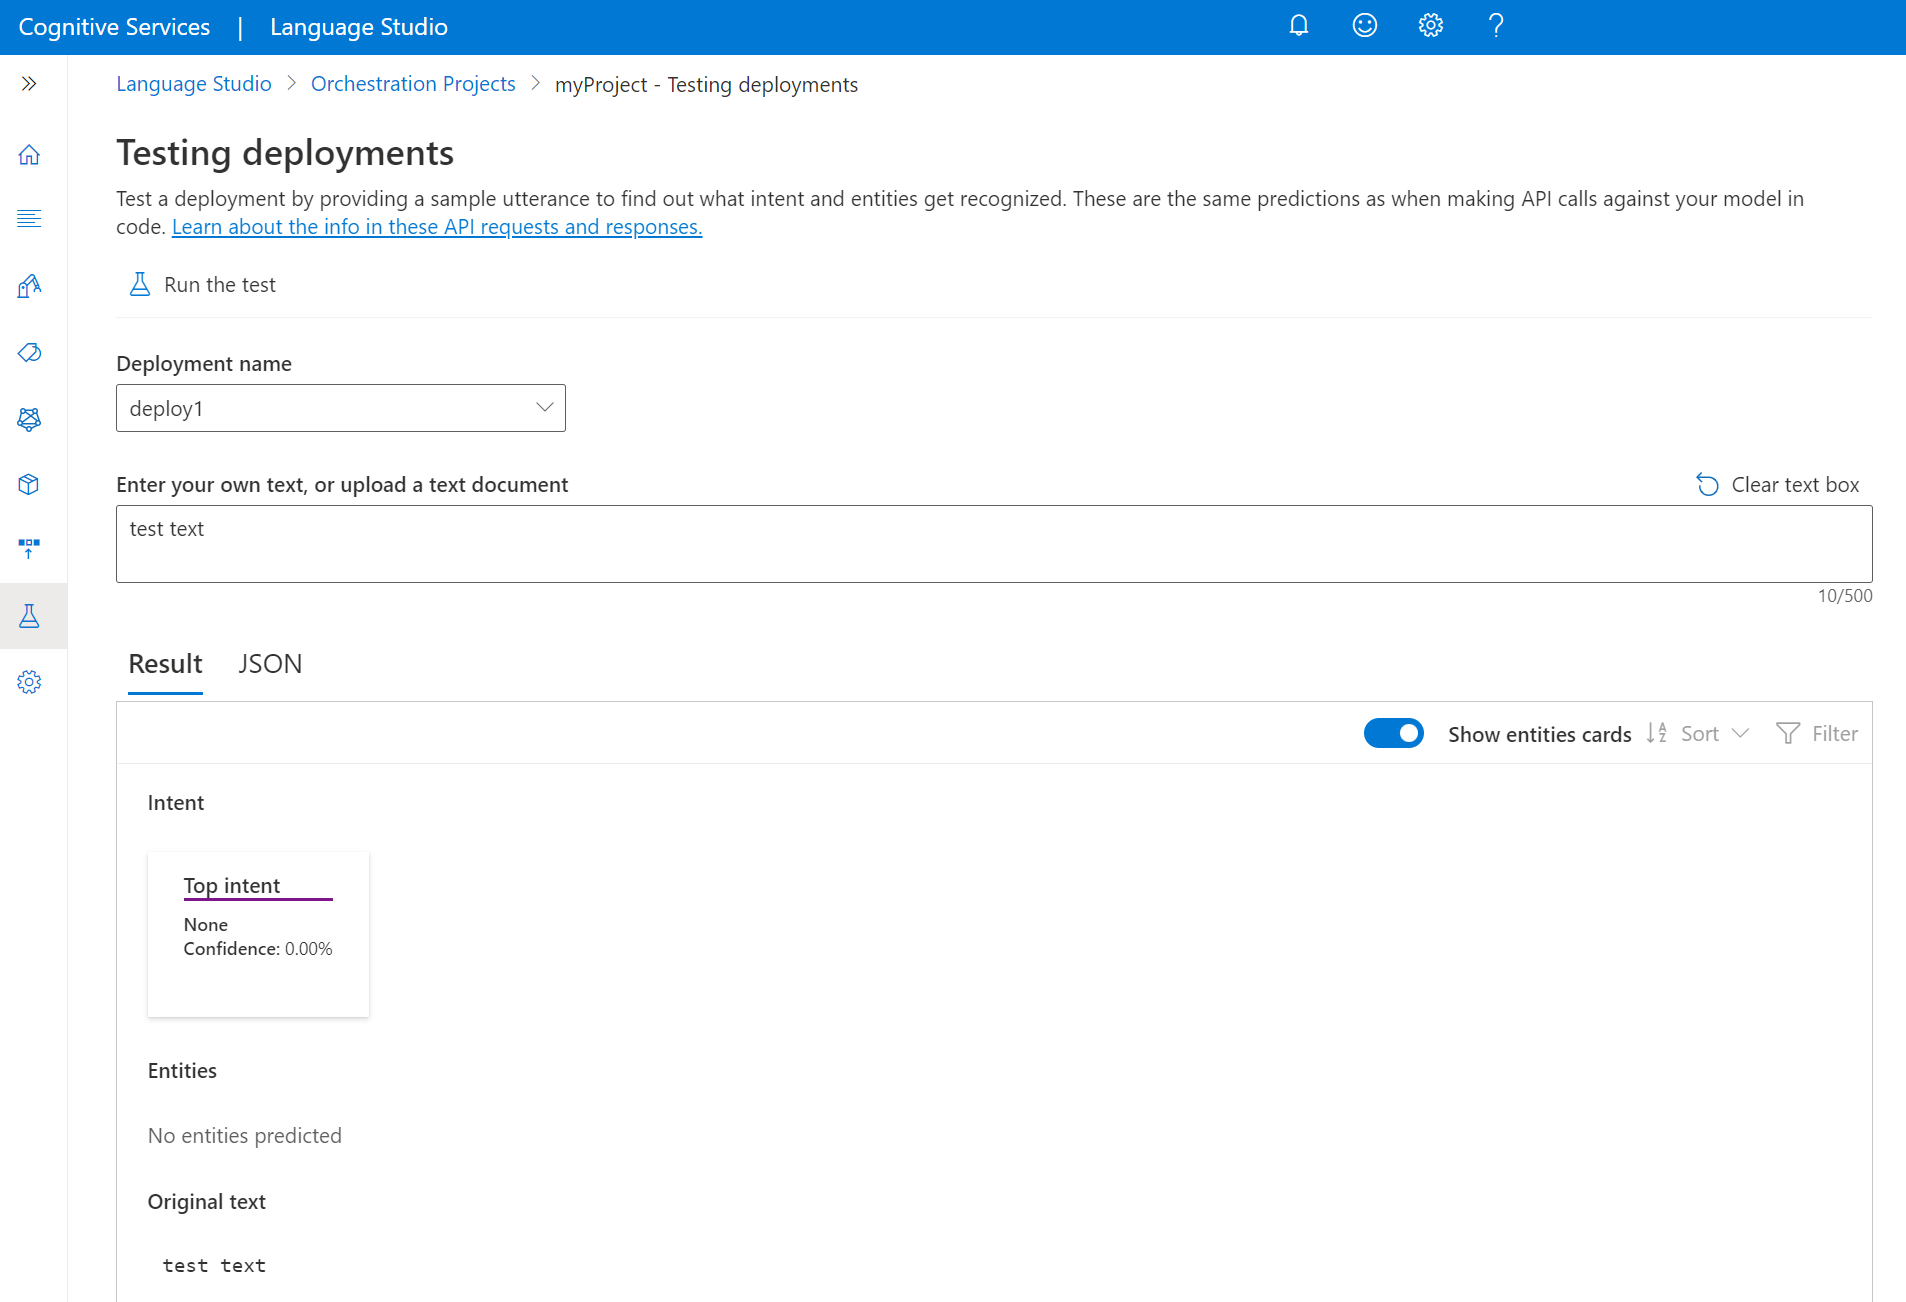Click the Clear text box button
The image size is (1906, 1302).
coord(1778,485)
